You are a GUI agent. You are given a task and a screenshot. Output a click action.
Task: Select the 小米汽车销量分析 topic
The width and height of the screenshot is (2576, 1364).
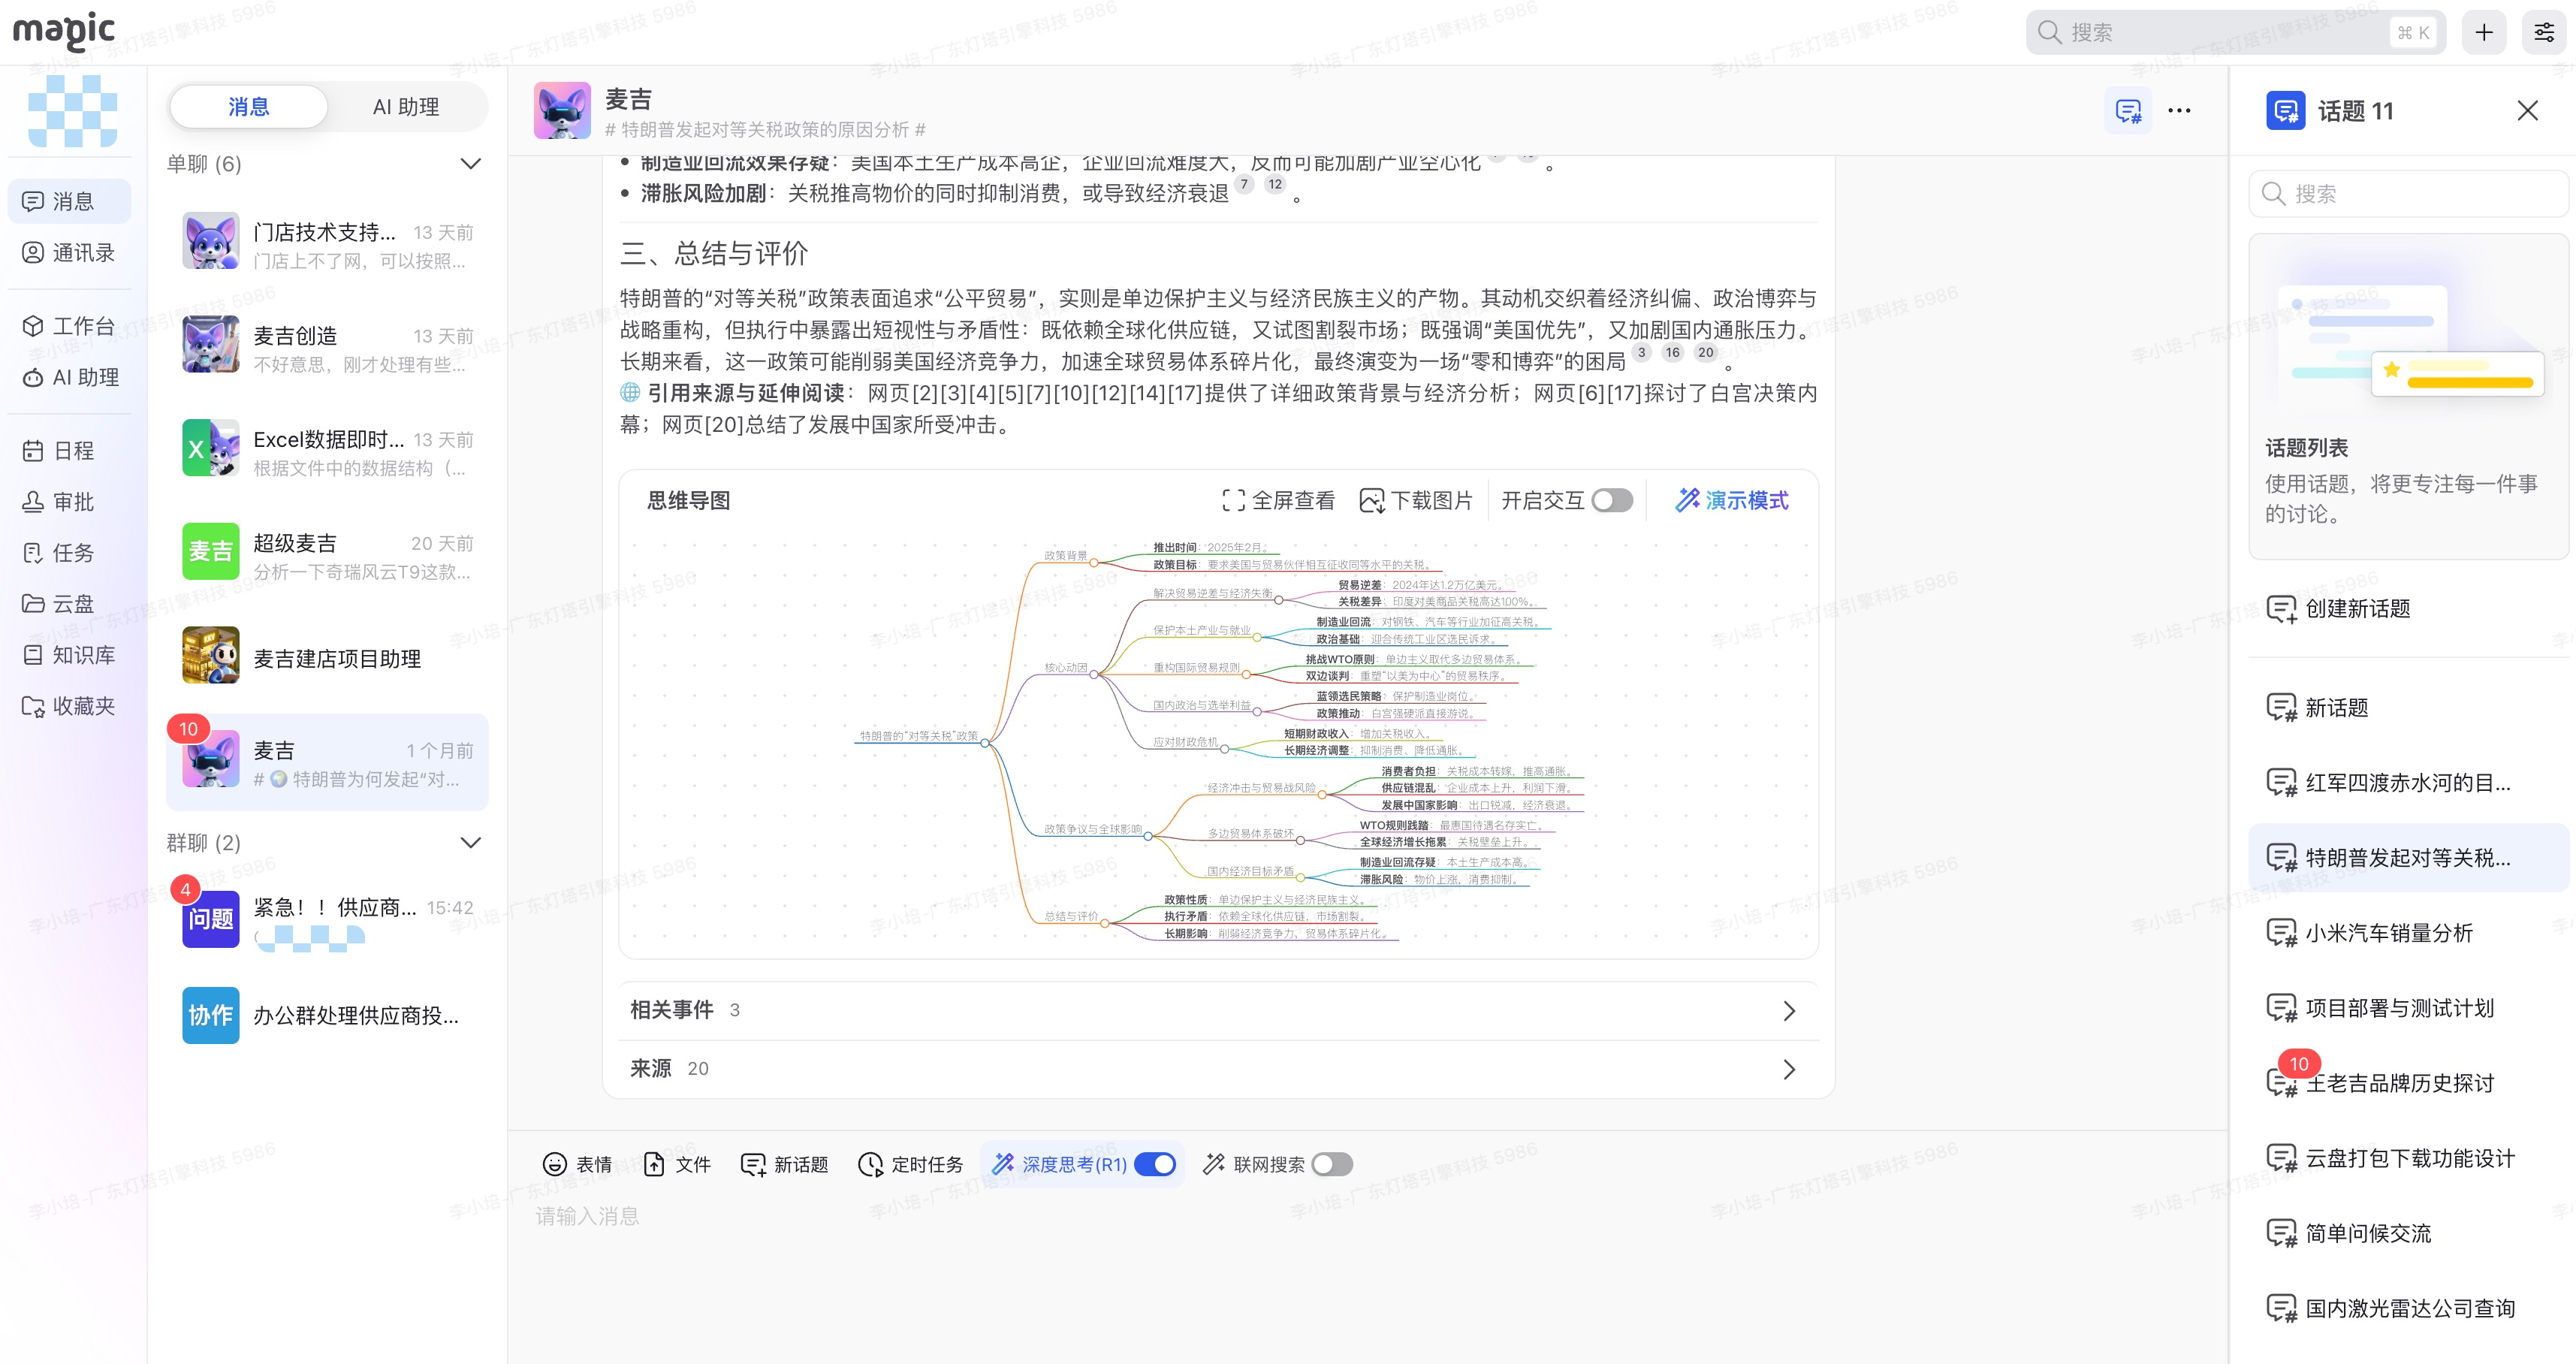pos(2388,933)
